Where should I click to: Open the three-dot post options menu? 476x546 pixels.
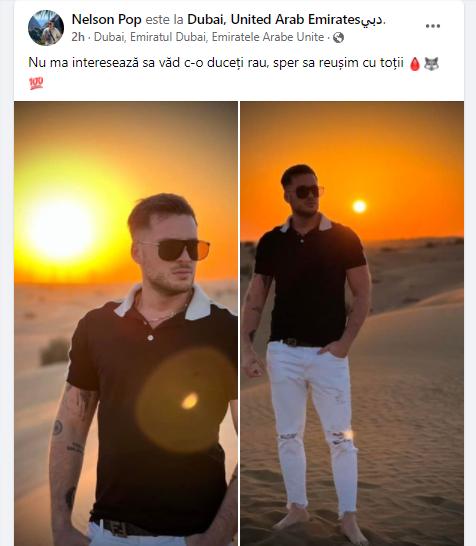click(x=433, y=26)
